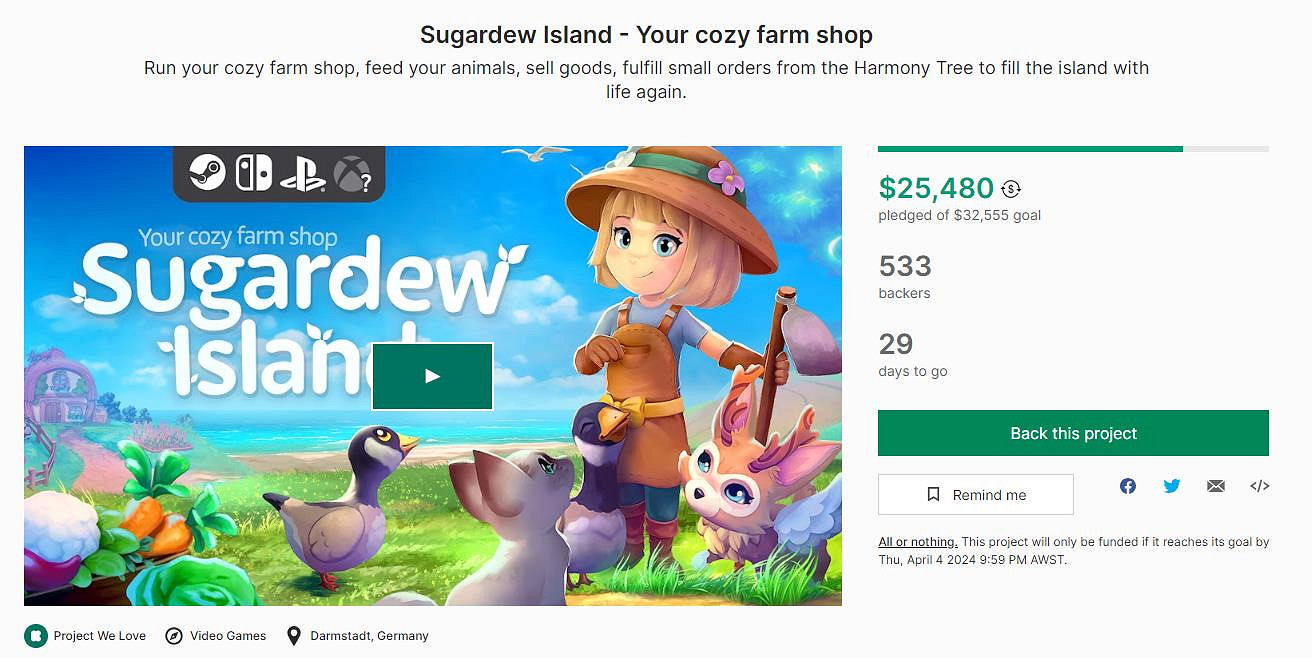Click the Video Games compass icon
Image resolution: width=1312 pixels, height=658 pixels.
tap(174, 636)
